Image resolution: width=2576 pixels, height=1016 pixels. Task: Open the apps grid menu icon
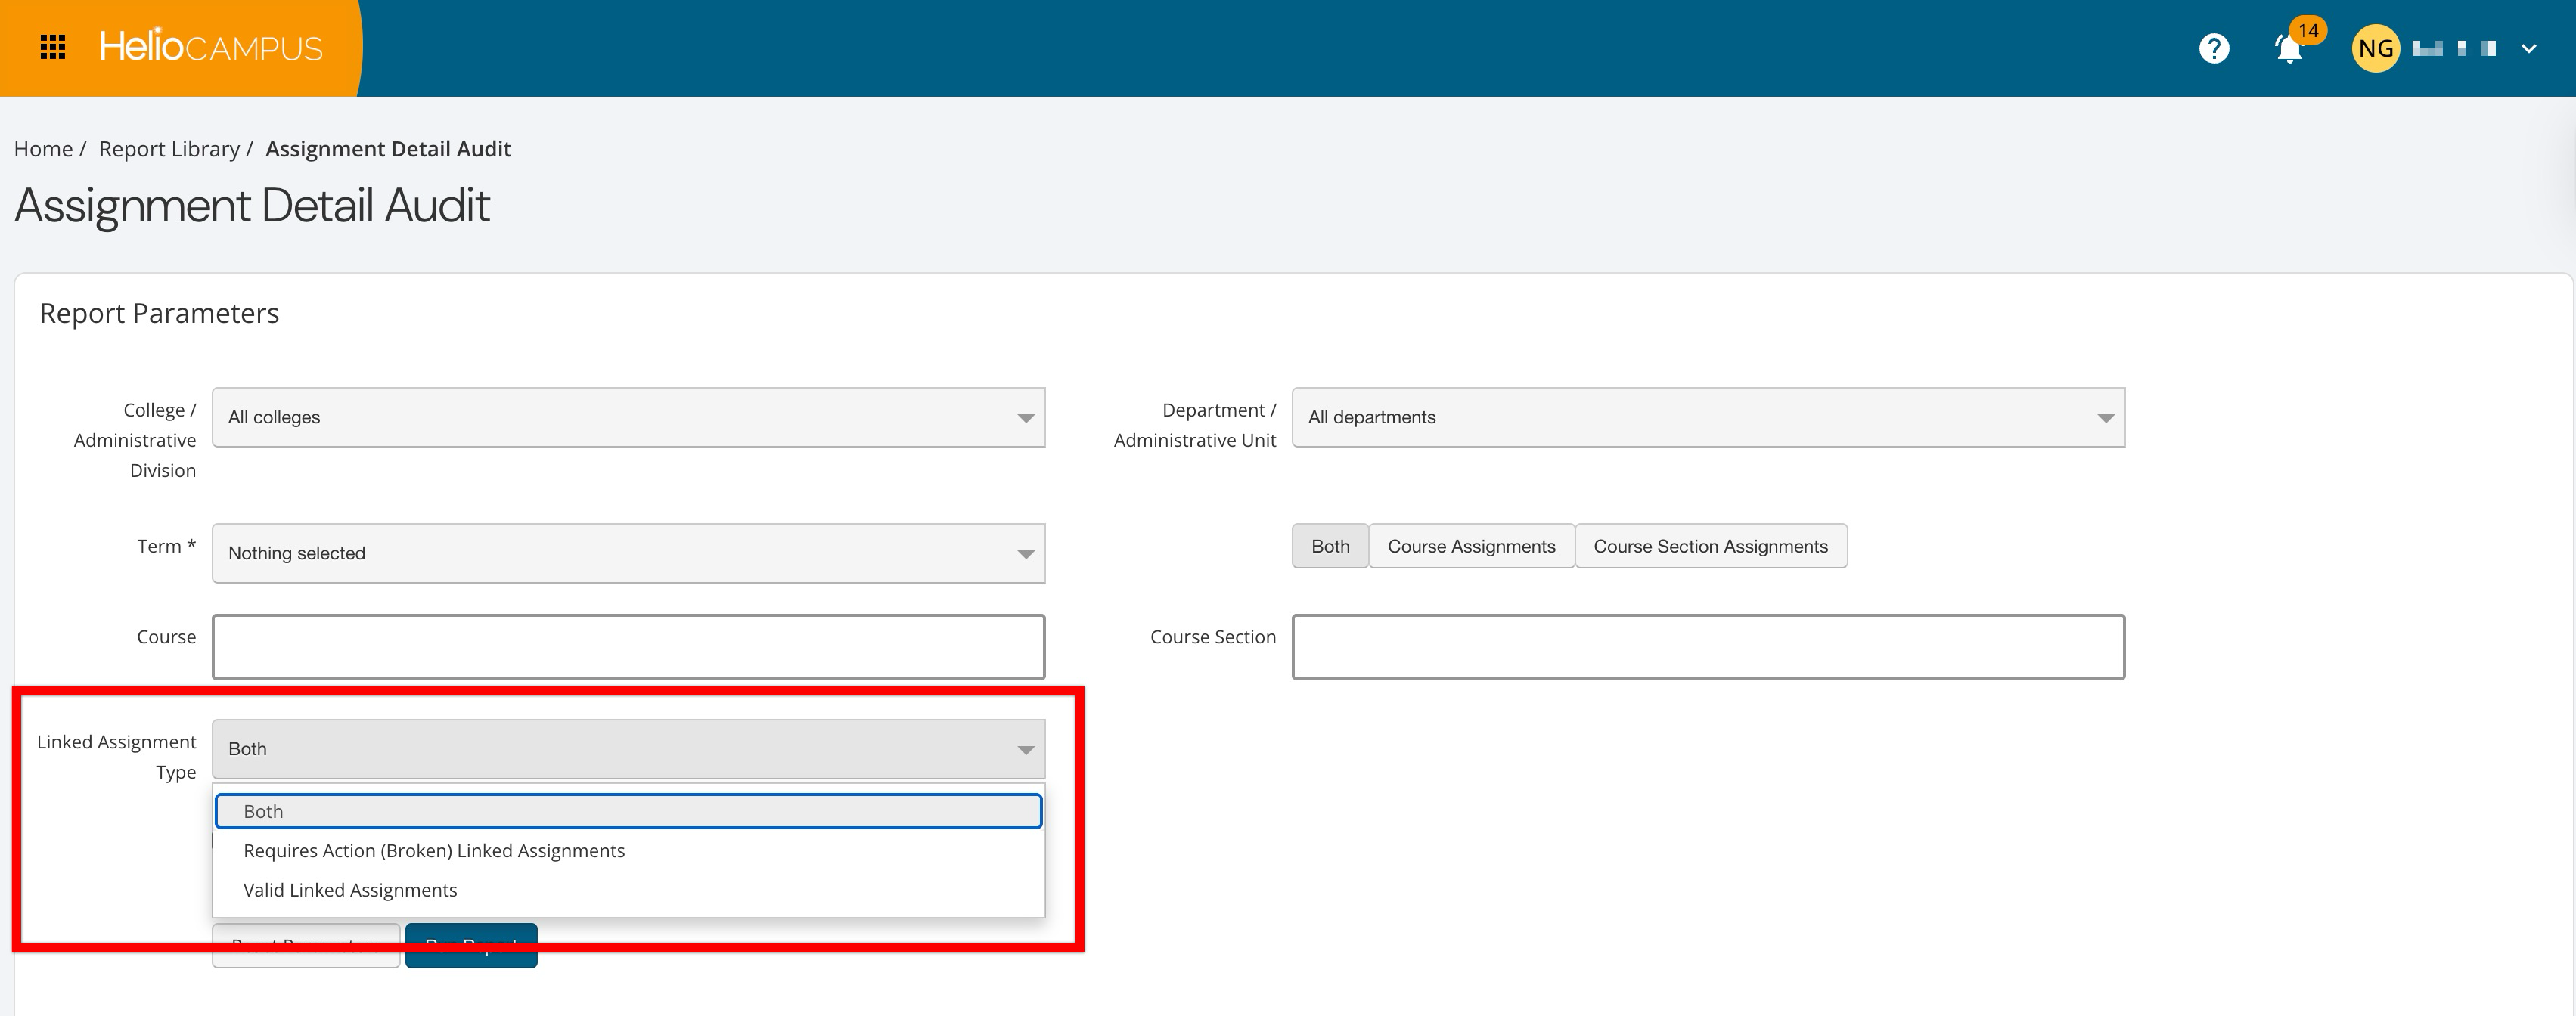point(52,47)
